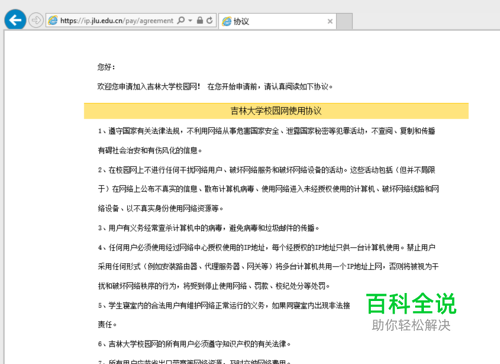Click the greyed Forward arrow button
Image resolution: width=500 pixels, height=364 pixels.
point(36,20)
